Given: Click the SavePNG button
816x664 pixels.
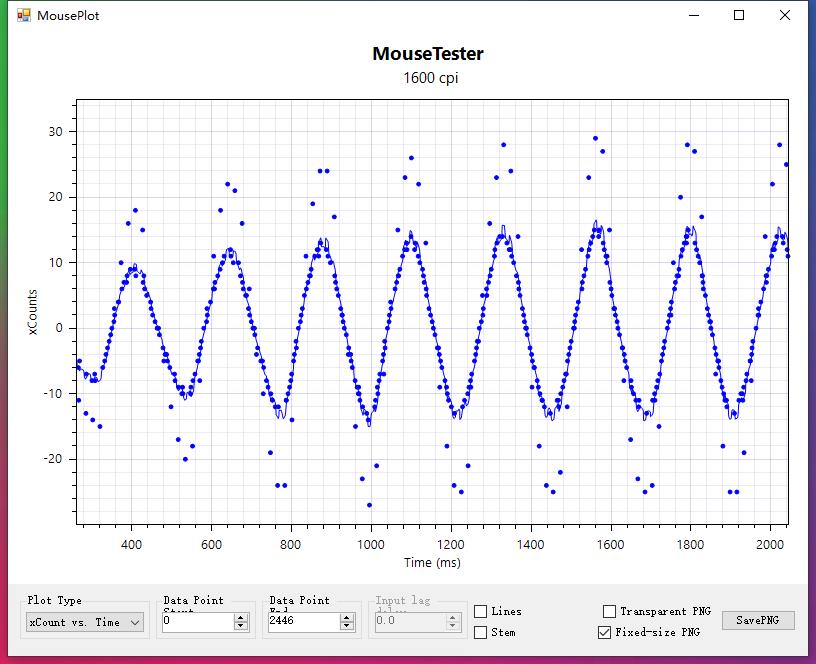Looking at the screenshot, I should tap(760, 620).
